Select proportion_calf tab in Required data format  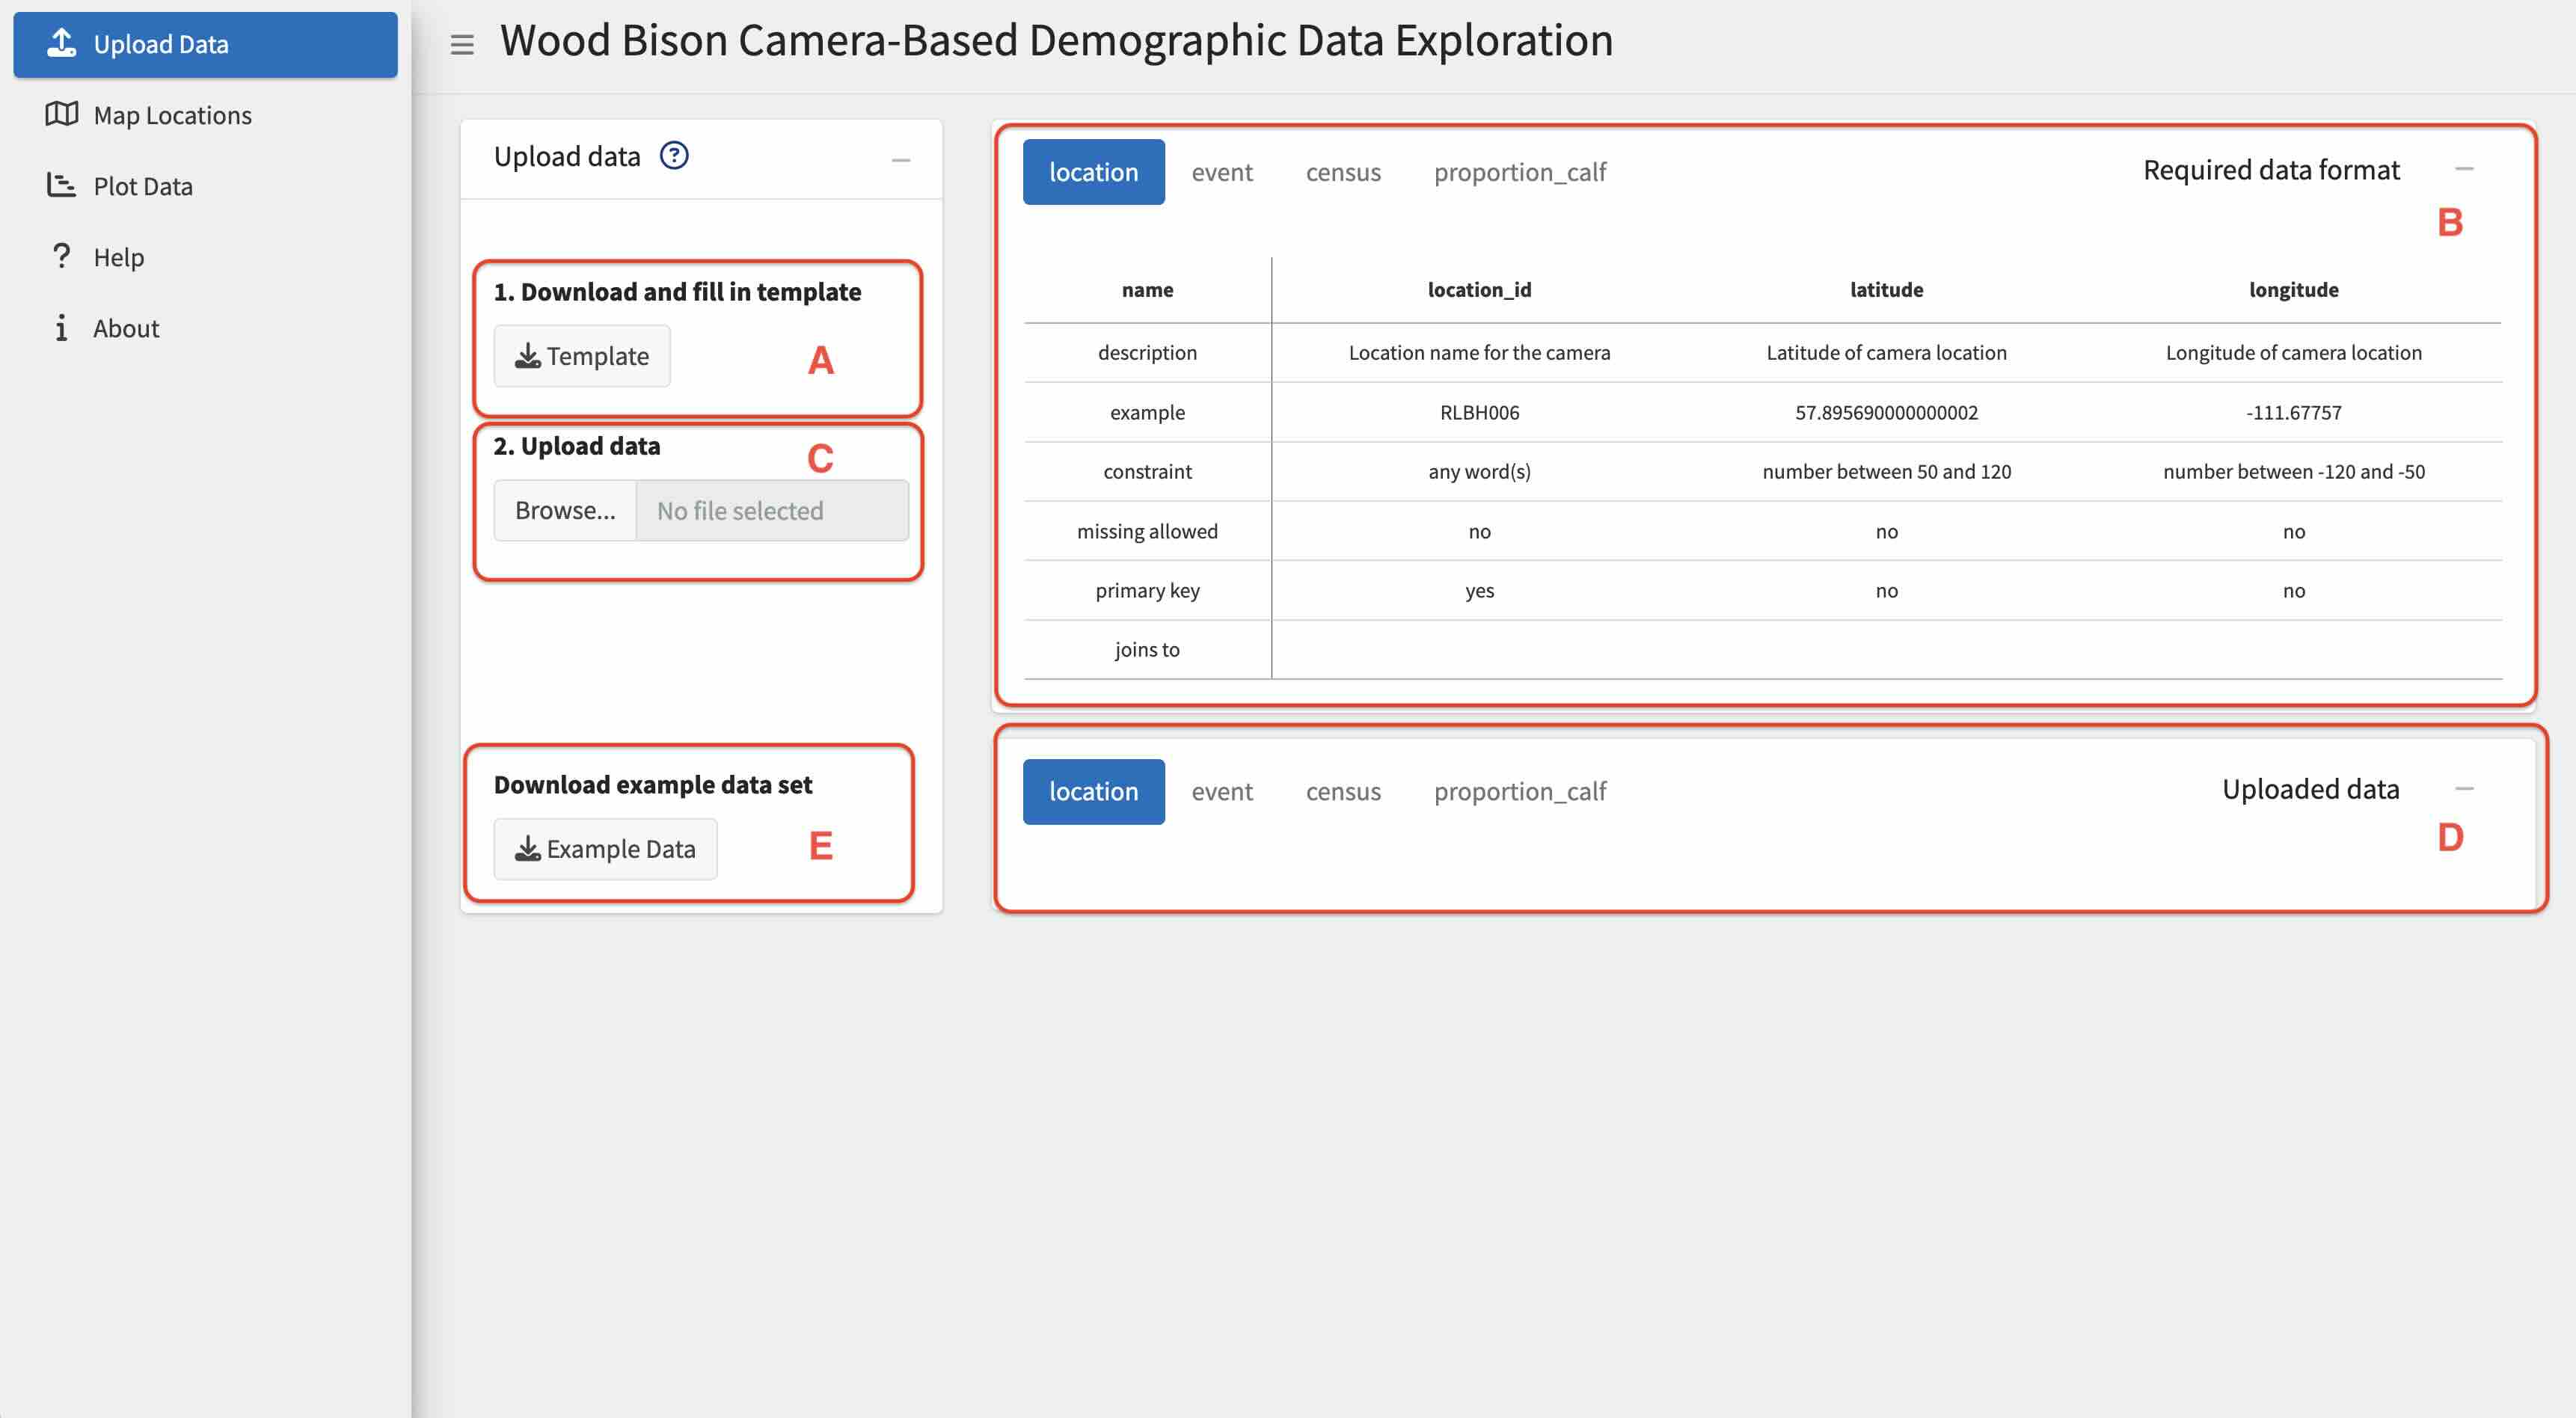click(x=1519, y=172)
